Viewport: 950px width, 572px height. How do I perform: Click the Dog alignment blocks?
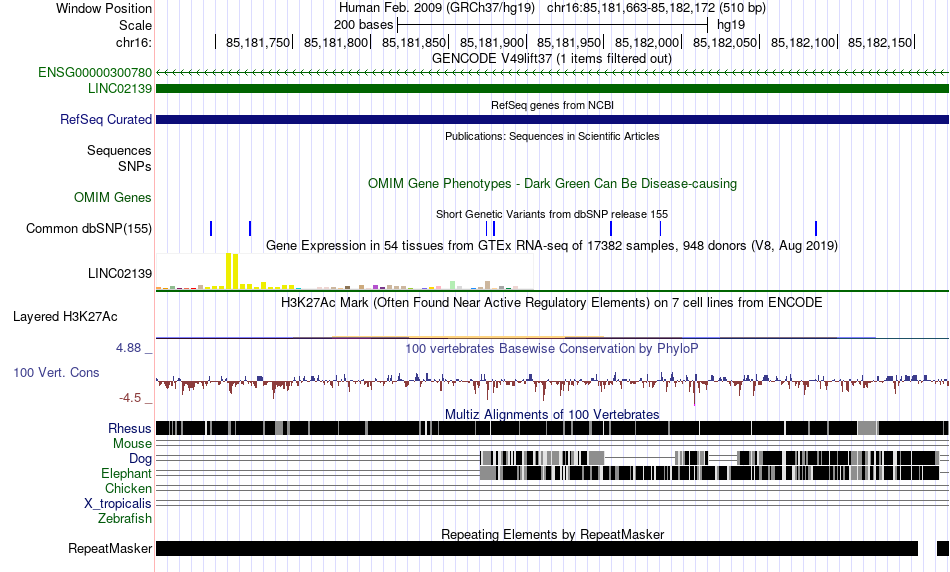[709, 458]
